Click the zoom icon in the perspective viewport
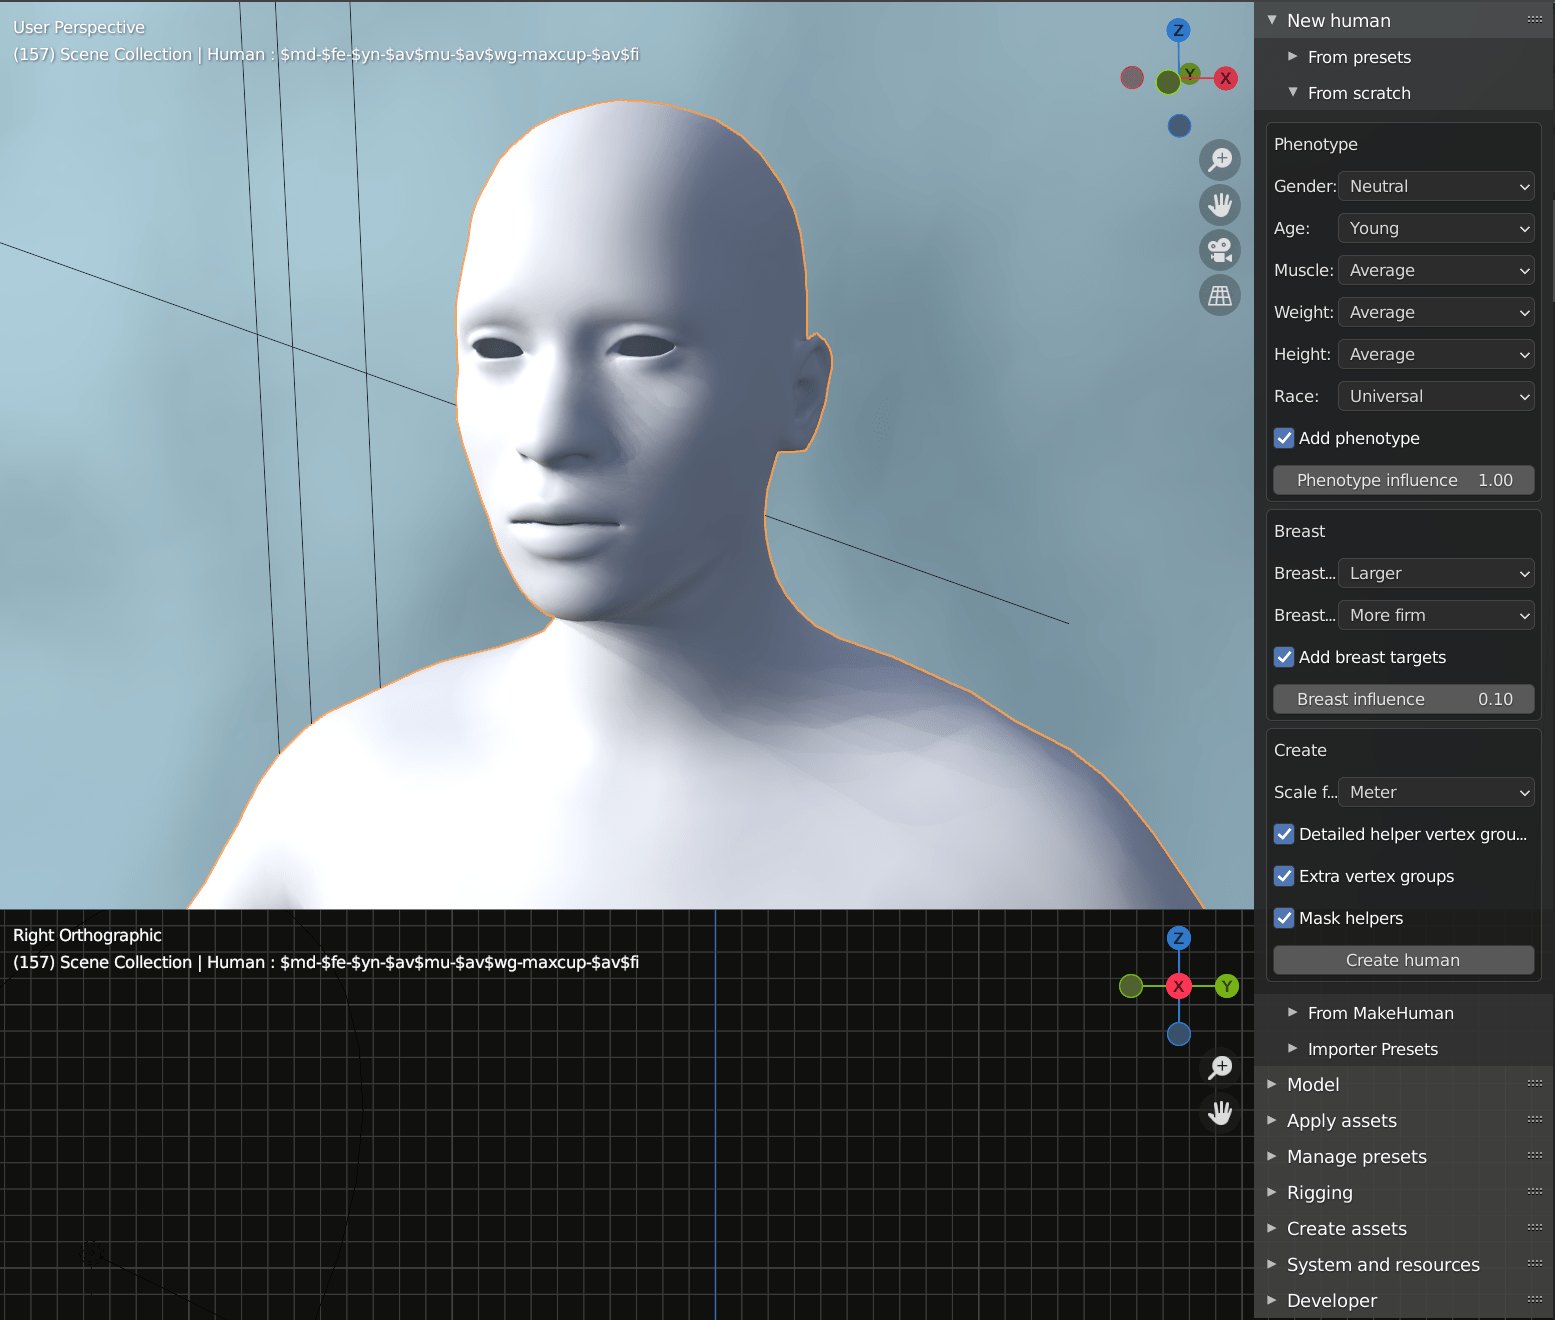1555x1320 pixels. (1220, 160)
